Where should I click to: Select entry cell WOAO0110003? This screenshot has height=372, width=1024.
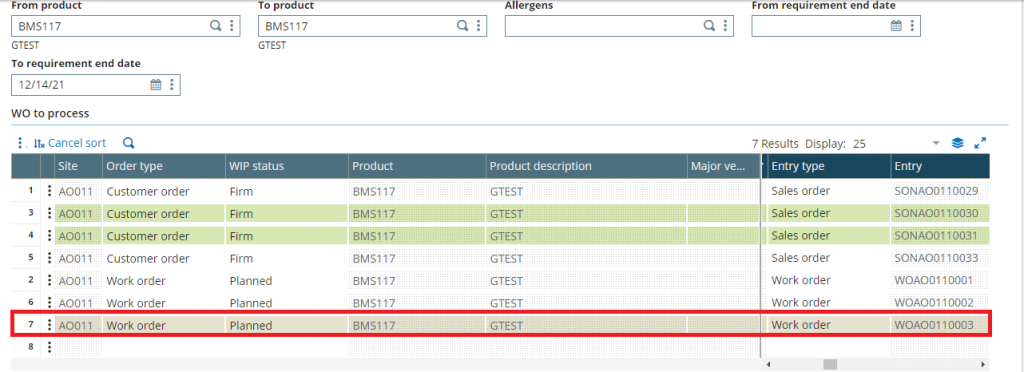click(940, 325)
